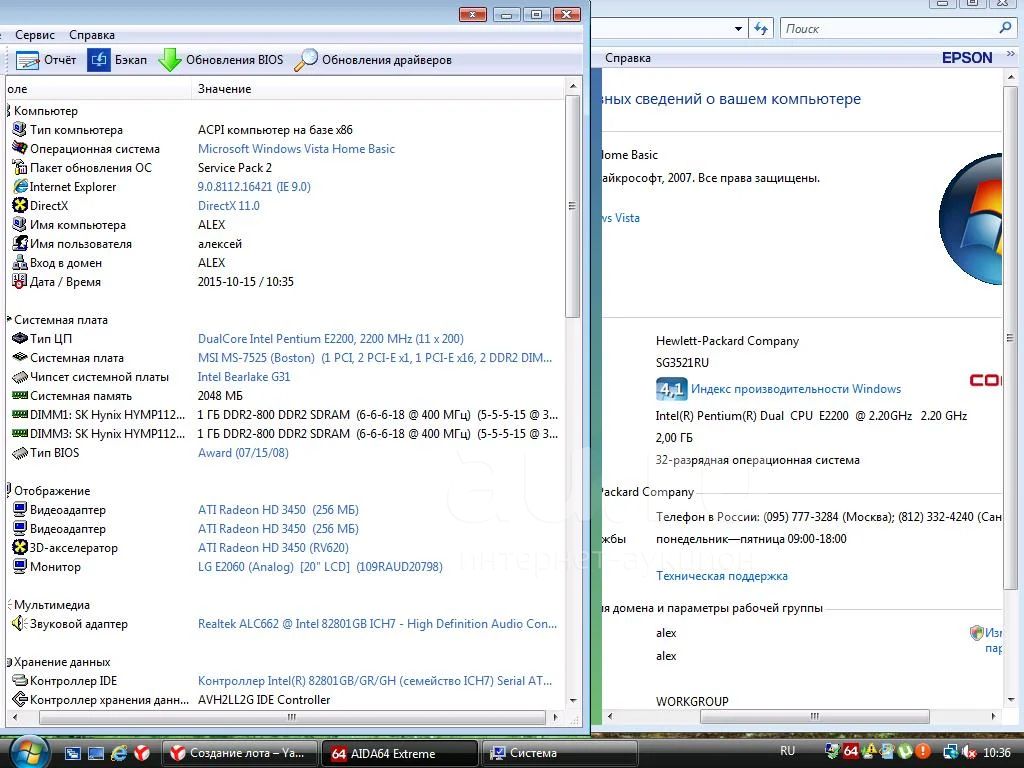Click the green arrow Обновления BIOS icon
The width and height of the screenshot is (1024, 768).
170,60
